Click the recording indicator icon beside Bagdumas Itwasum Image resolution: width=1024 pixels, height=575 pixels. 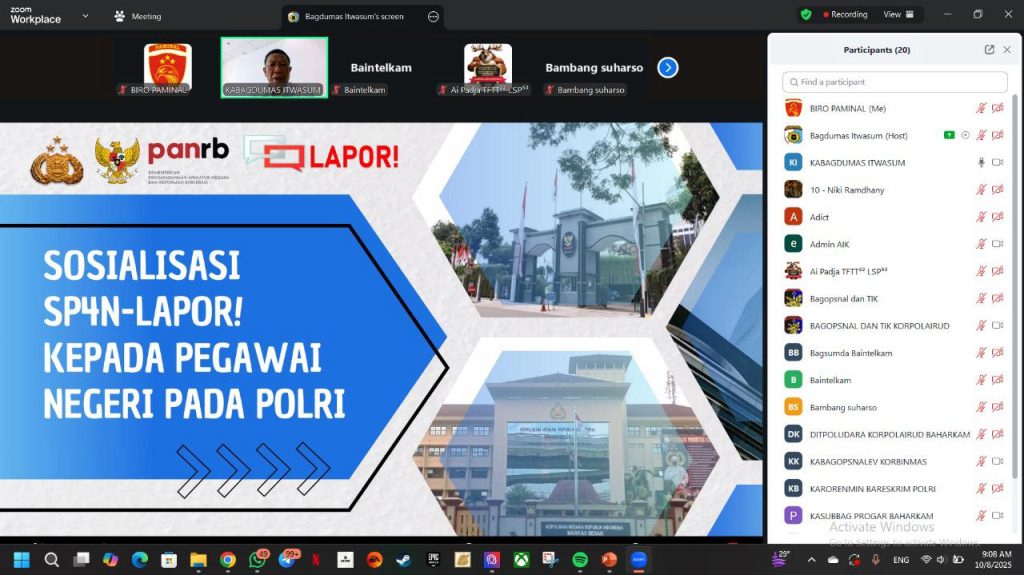[x=965, y=136]
